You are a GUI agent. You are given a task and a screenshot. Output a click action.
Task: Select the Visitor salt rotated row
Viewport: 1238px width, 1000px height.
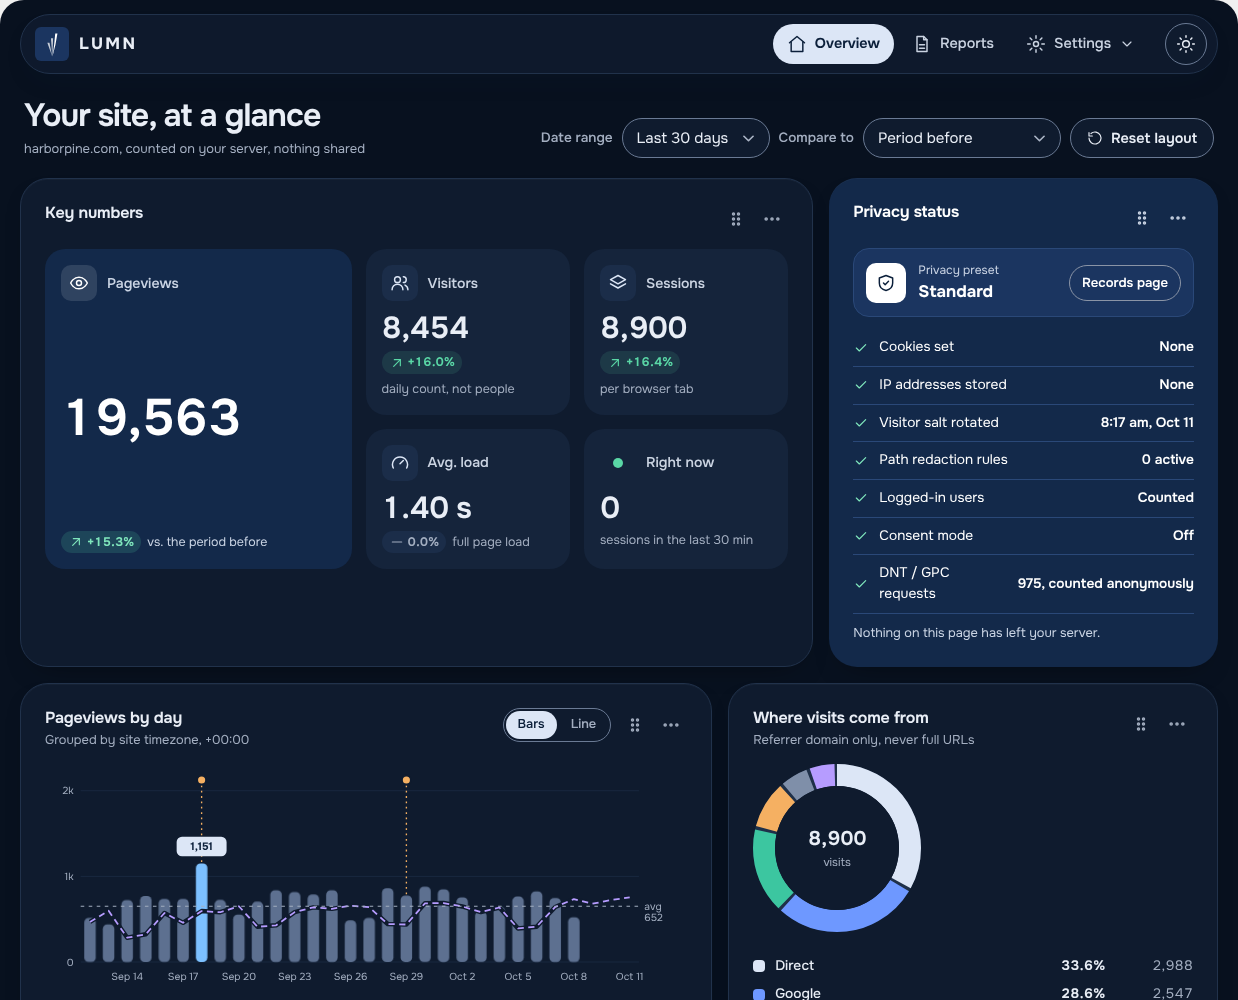click(x=1024, y=423)
